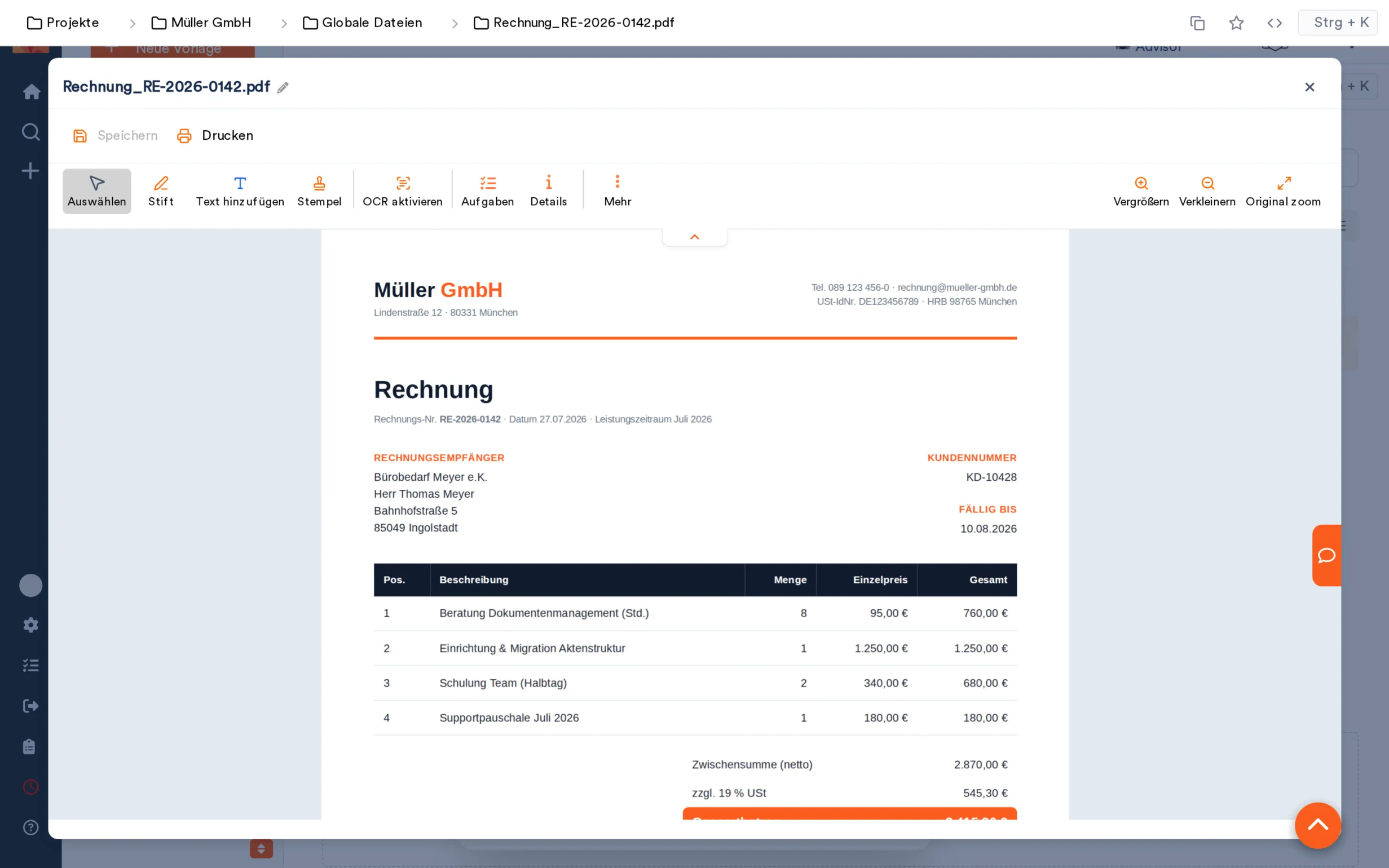The height and width of the screenshot is (868, 1389).
Task: Click the code brackets icon in the top bar
Action: click(x=1275, y=23)
